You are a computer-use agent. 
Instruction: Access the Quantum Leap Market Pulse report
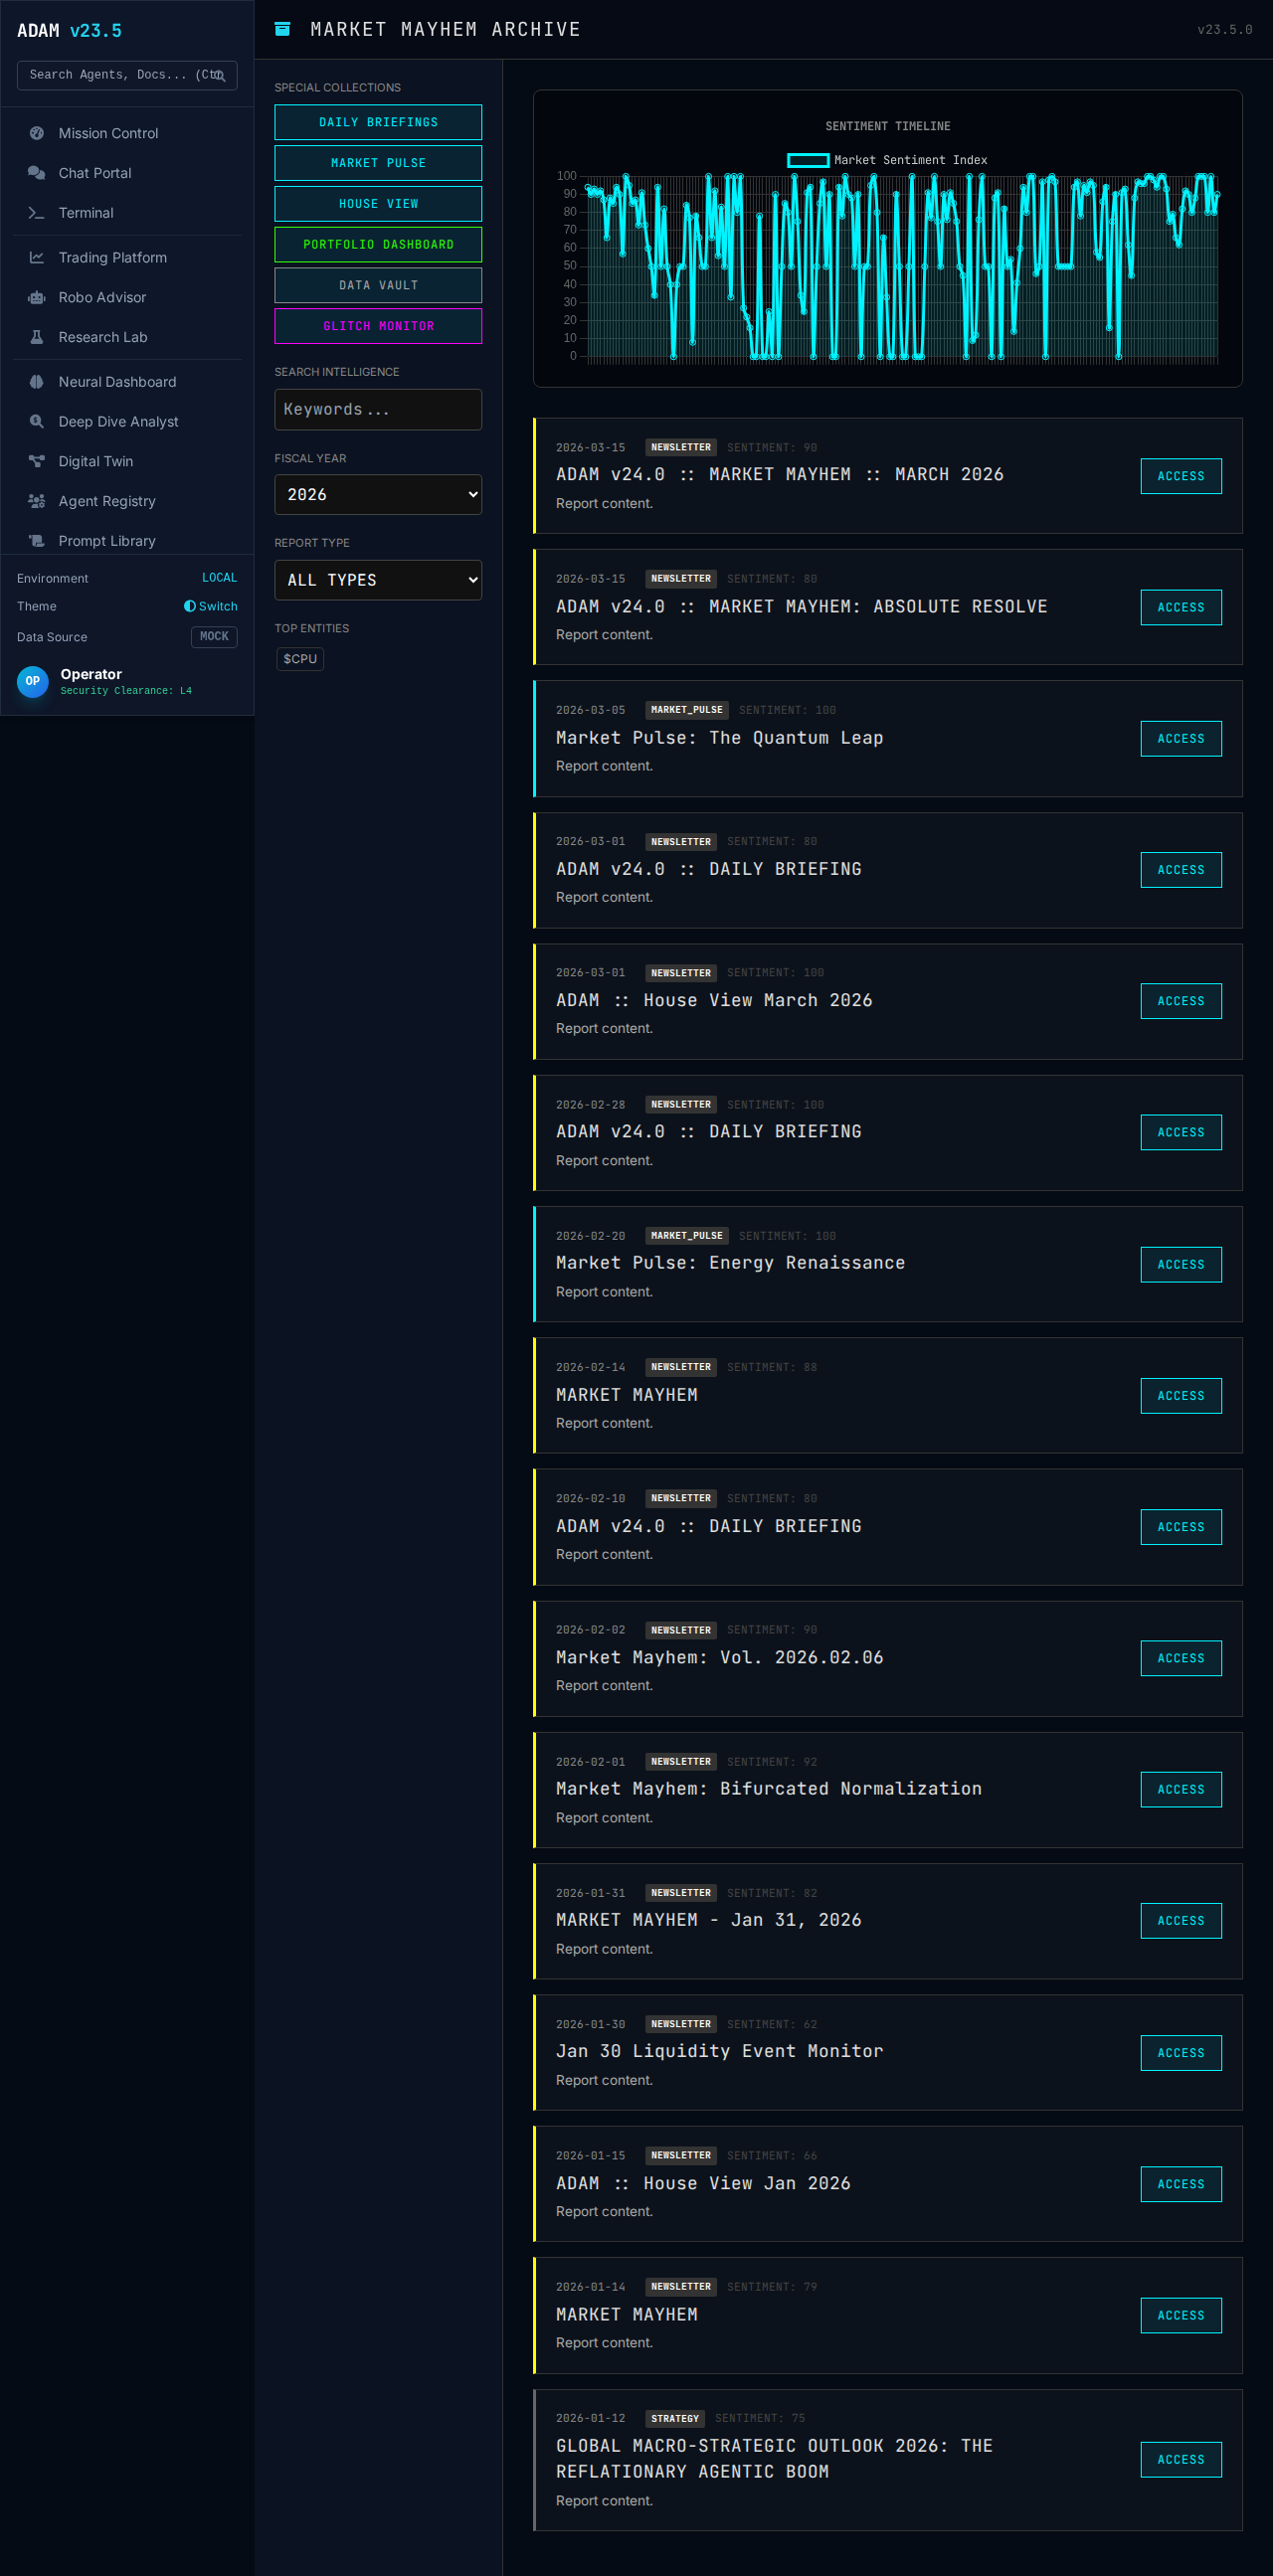tap(1180, 739)
